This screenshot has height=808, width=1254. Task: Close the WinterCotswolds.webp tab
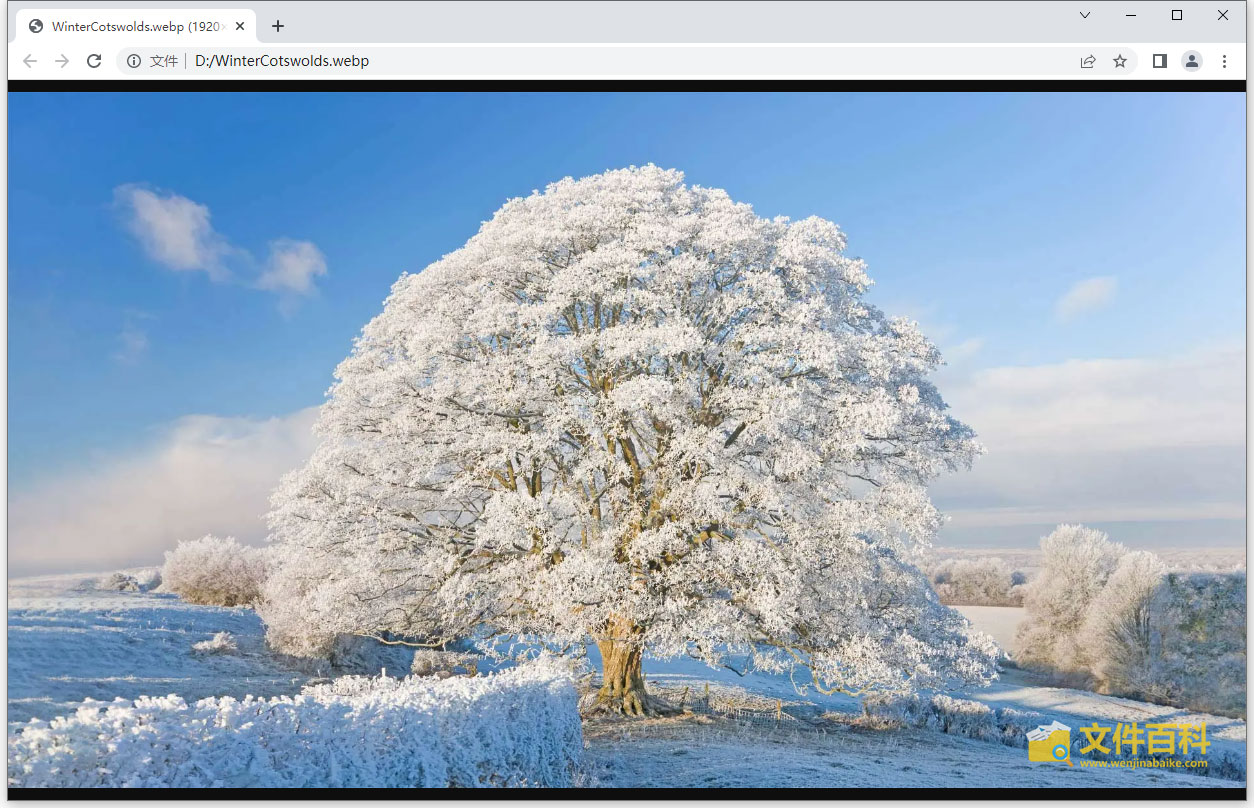pyautogui.click(x=240, y=26)
